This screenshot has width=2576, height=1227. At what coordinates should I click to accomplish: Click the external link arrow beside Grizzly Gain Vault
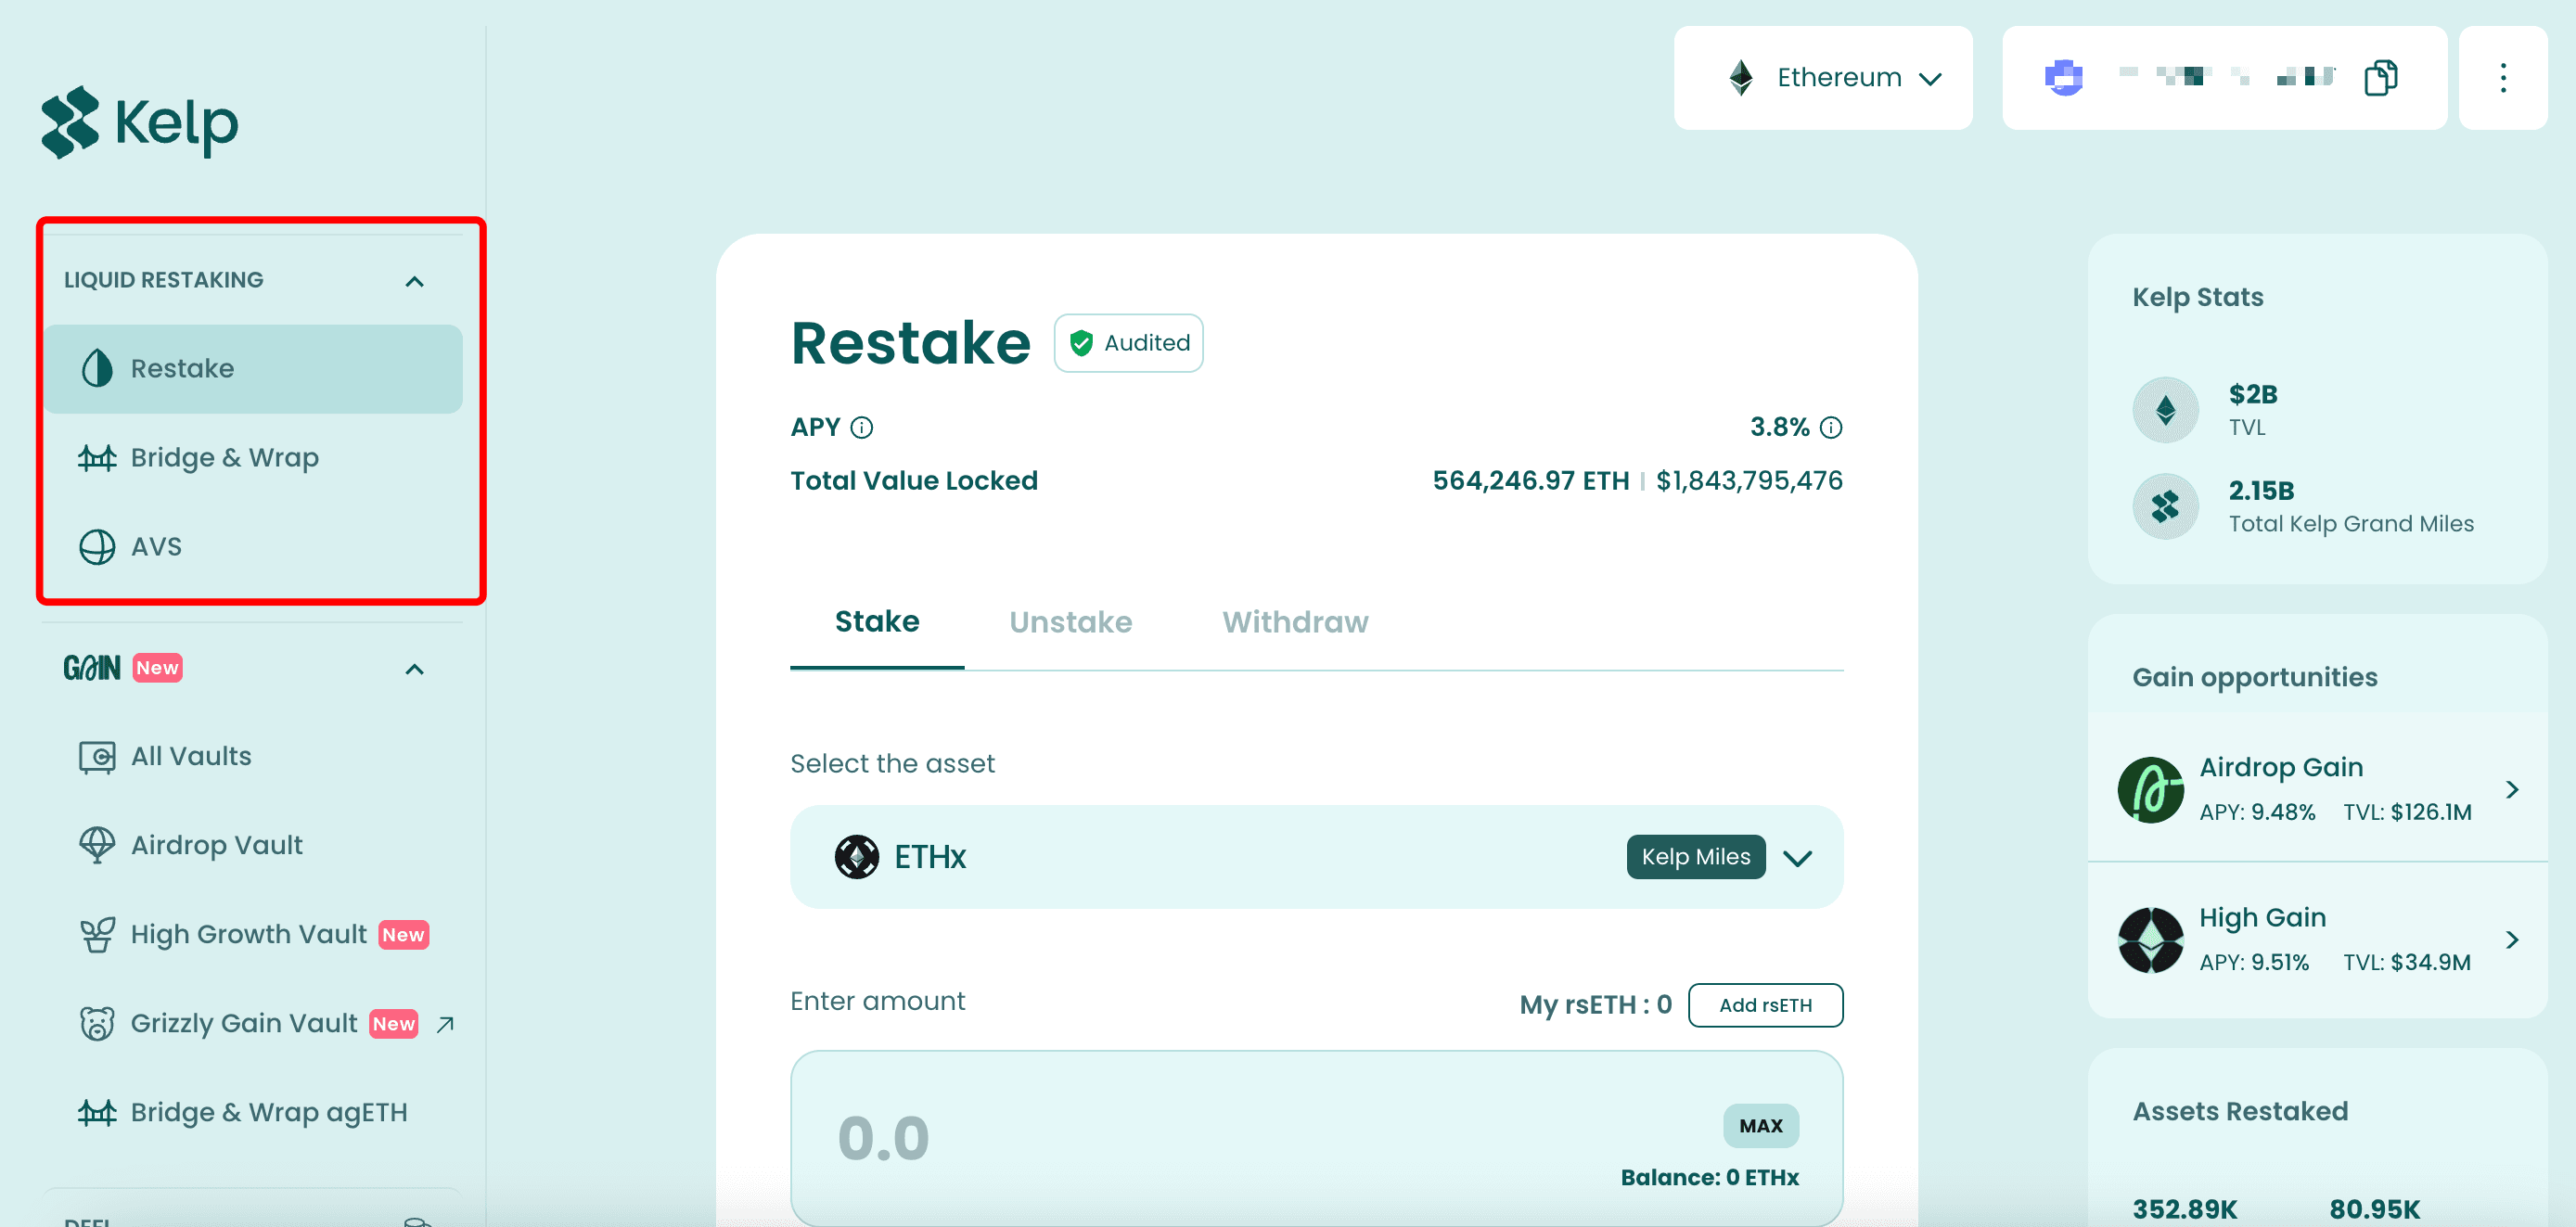point(445,1024)
